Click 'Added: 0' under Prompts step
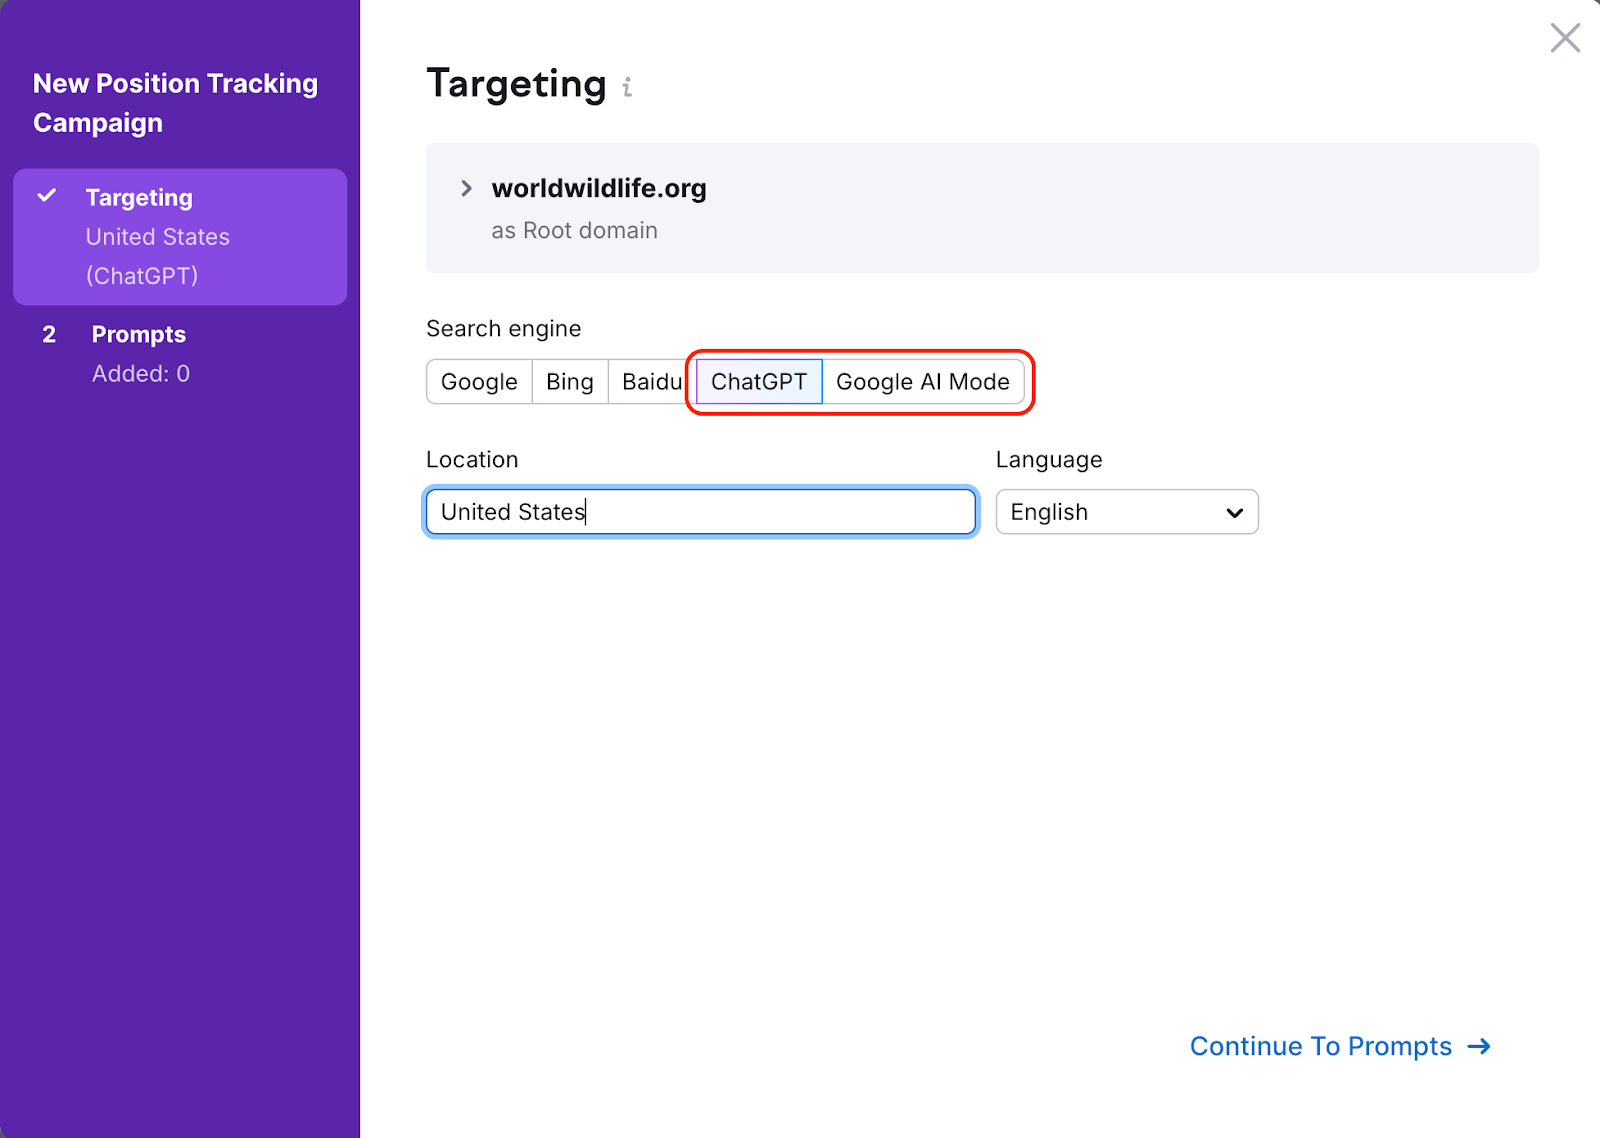This screenshot has width=1600, height=1138. click(141, 374)
